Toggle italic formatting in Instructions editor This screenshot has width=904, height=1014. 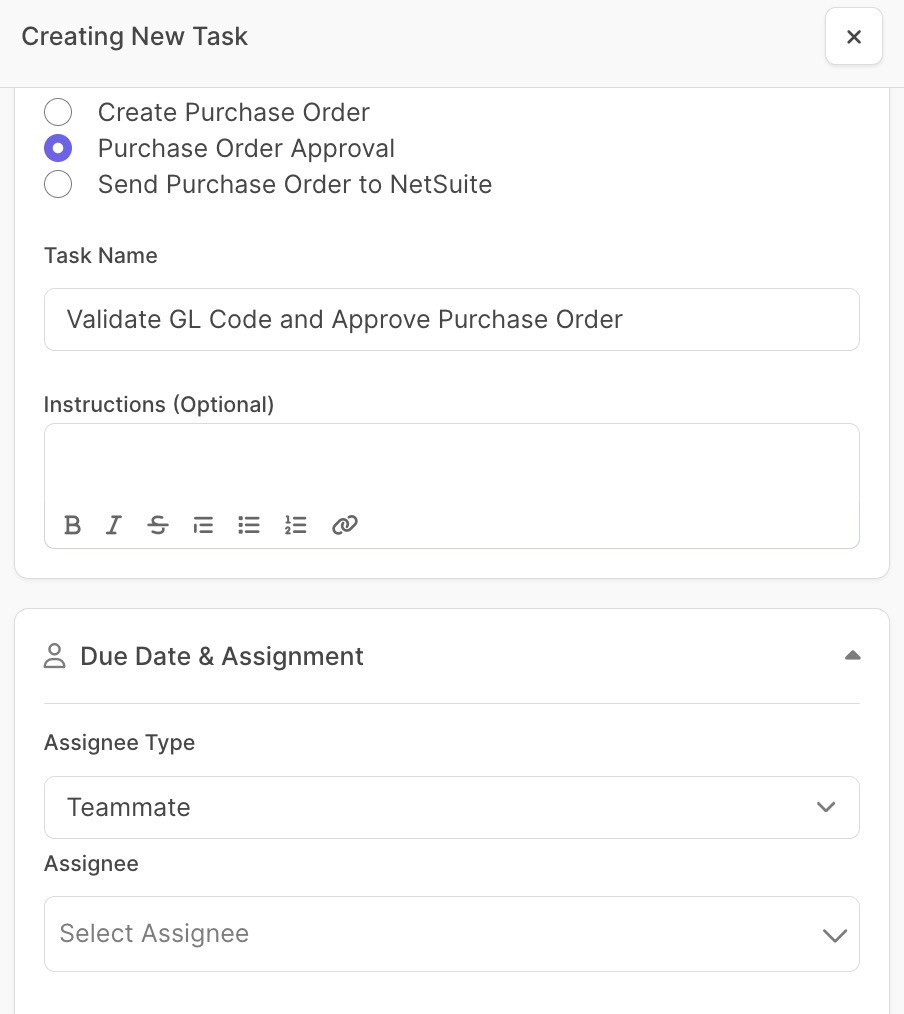tap(114, 524)
